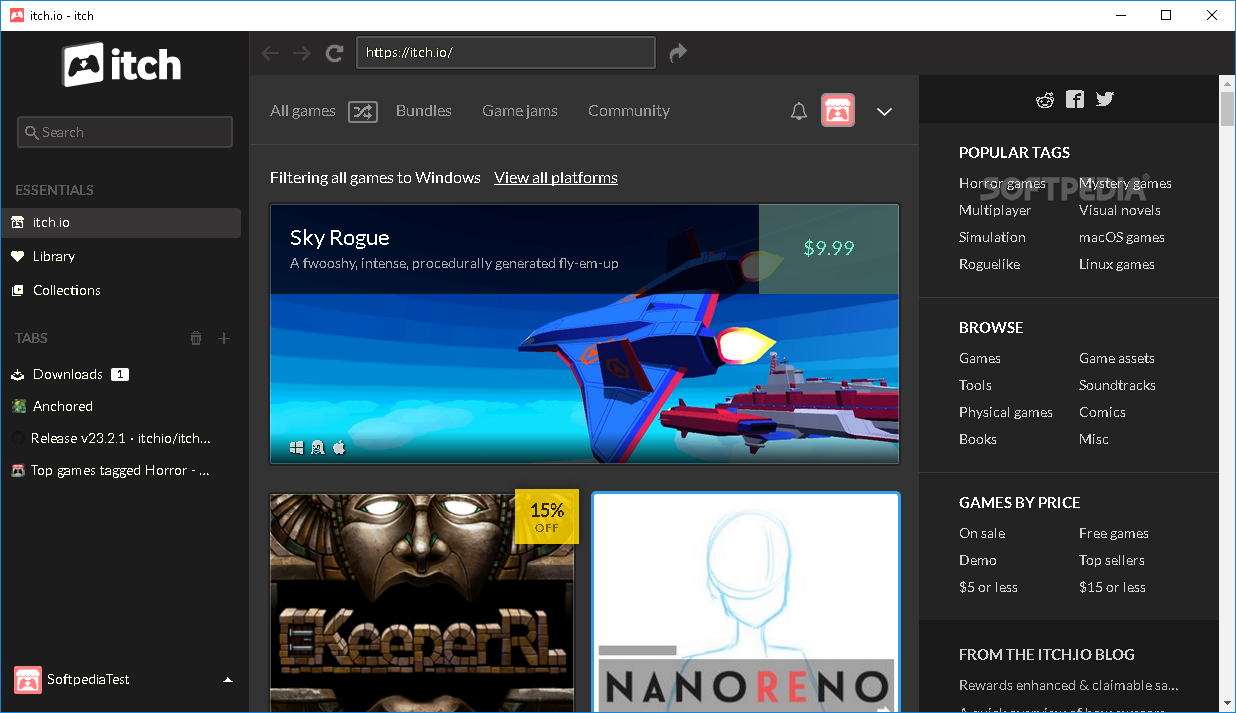Focus the Search field
The image size is (1236, 713).
(x=125, y=132)
